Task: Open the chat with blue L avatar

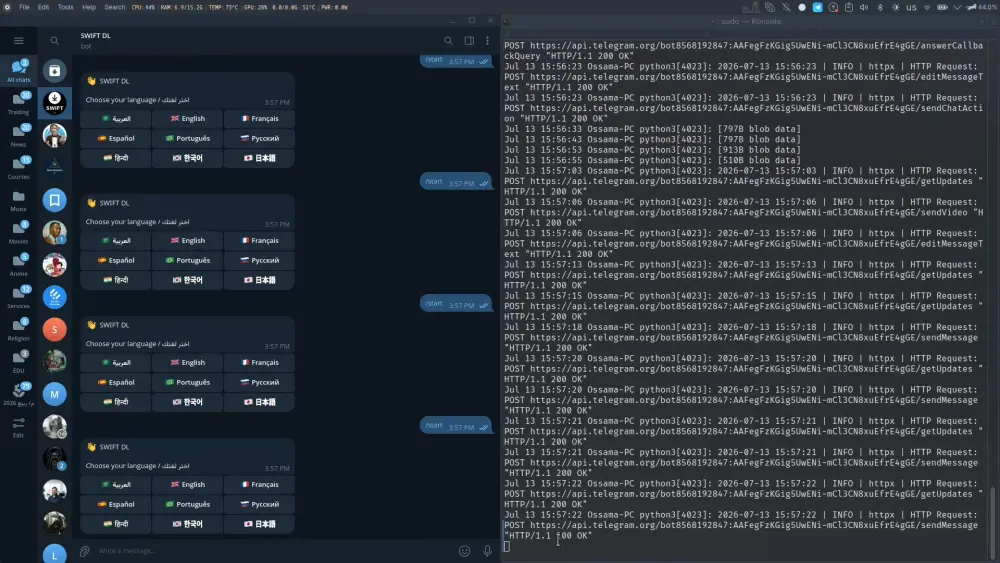Action: click(55, 553)
